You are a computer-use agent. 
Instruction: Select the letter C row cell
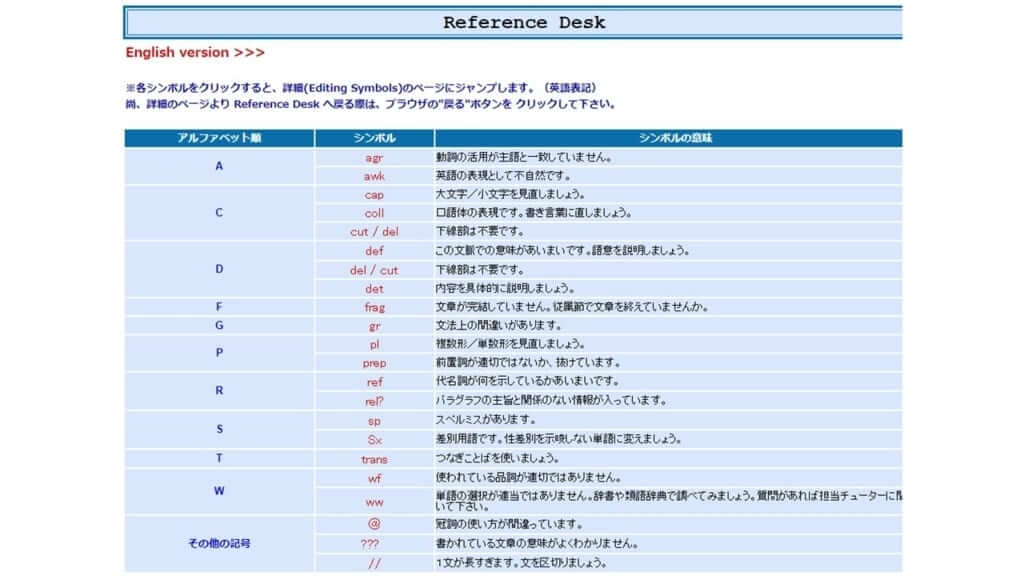click(219, 213)
